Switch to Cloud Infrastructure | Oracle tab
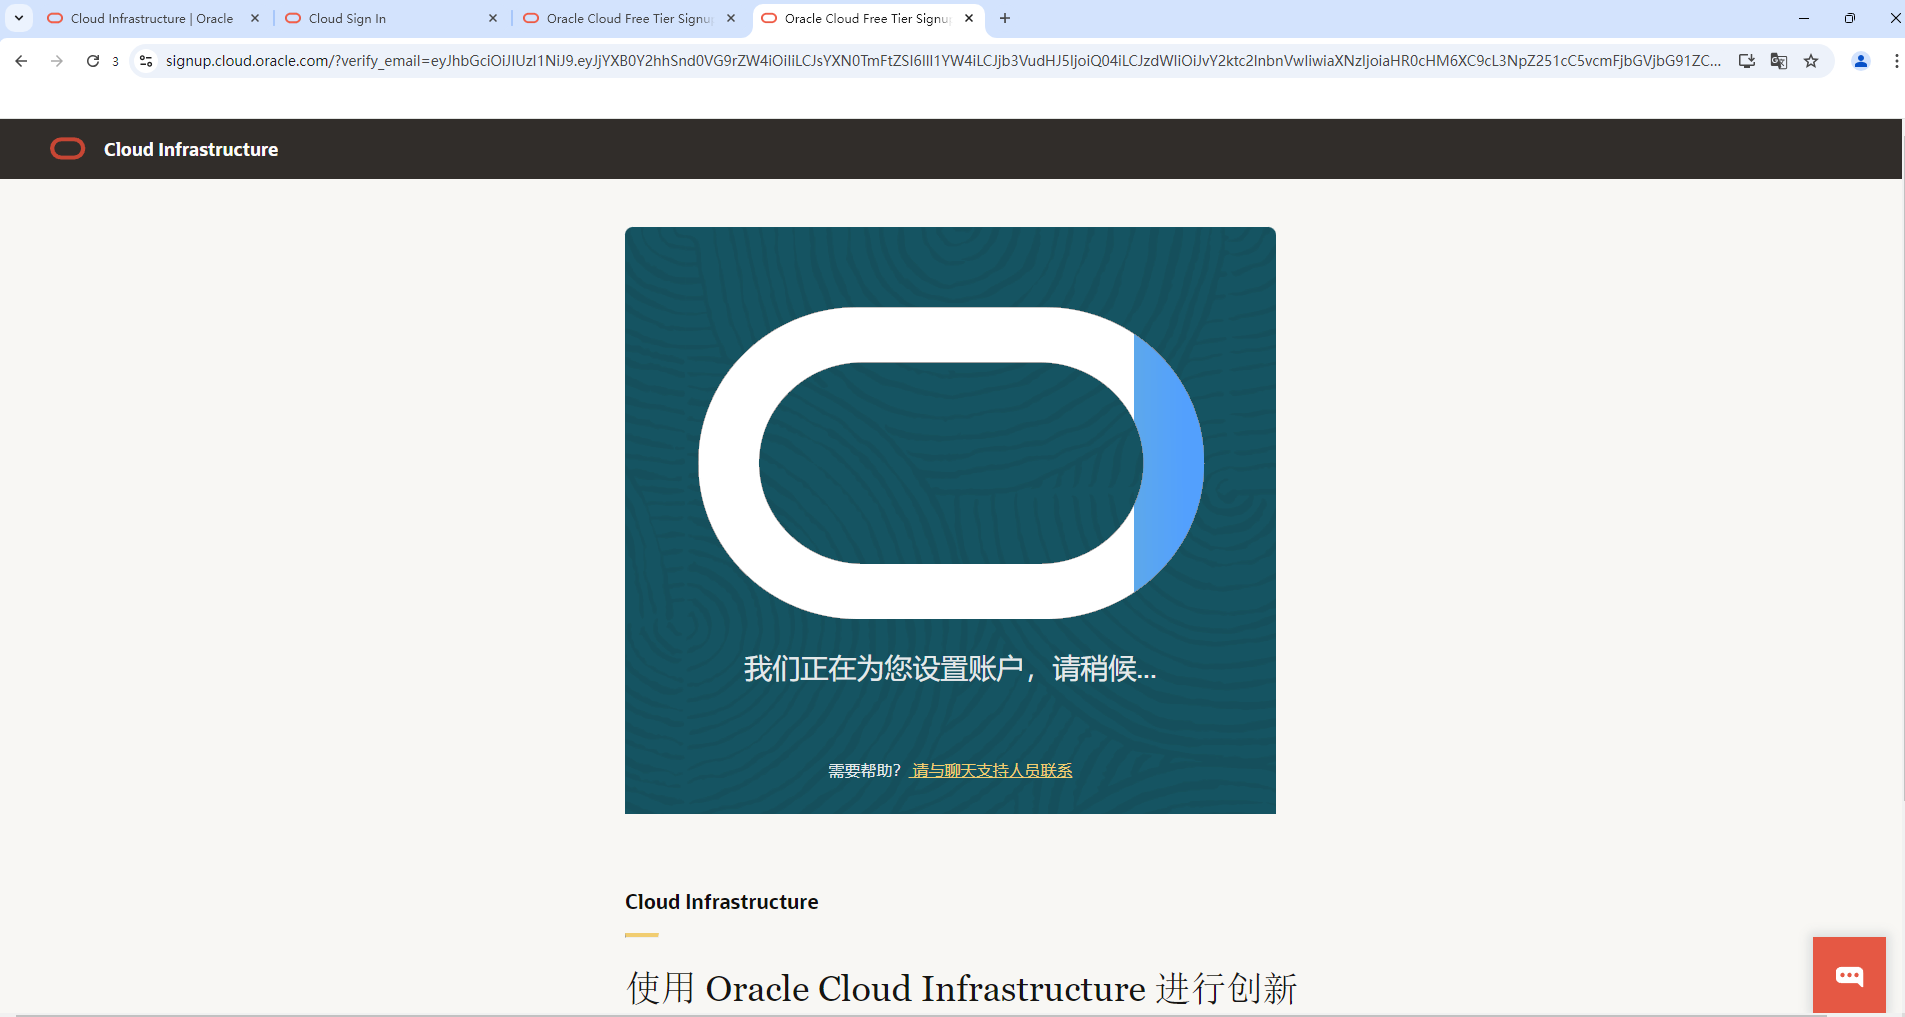Image resolution: width=1905 pixels, height=1017 pixels. 152,18
